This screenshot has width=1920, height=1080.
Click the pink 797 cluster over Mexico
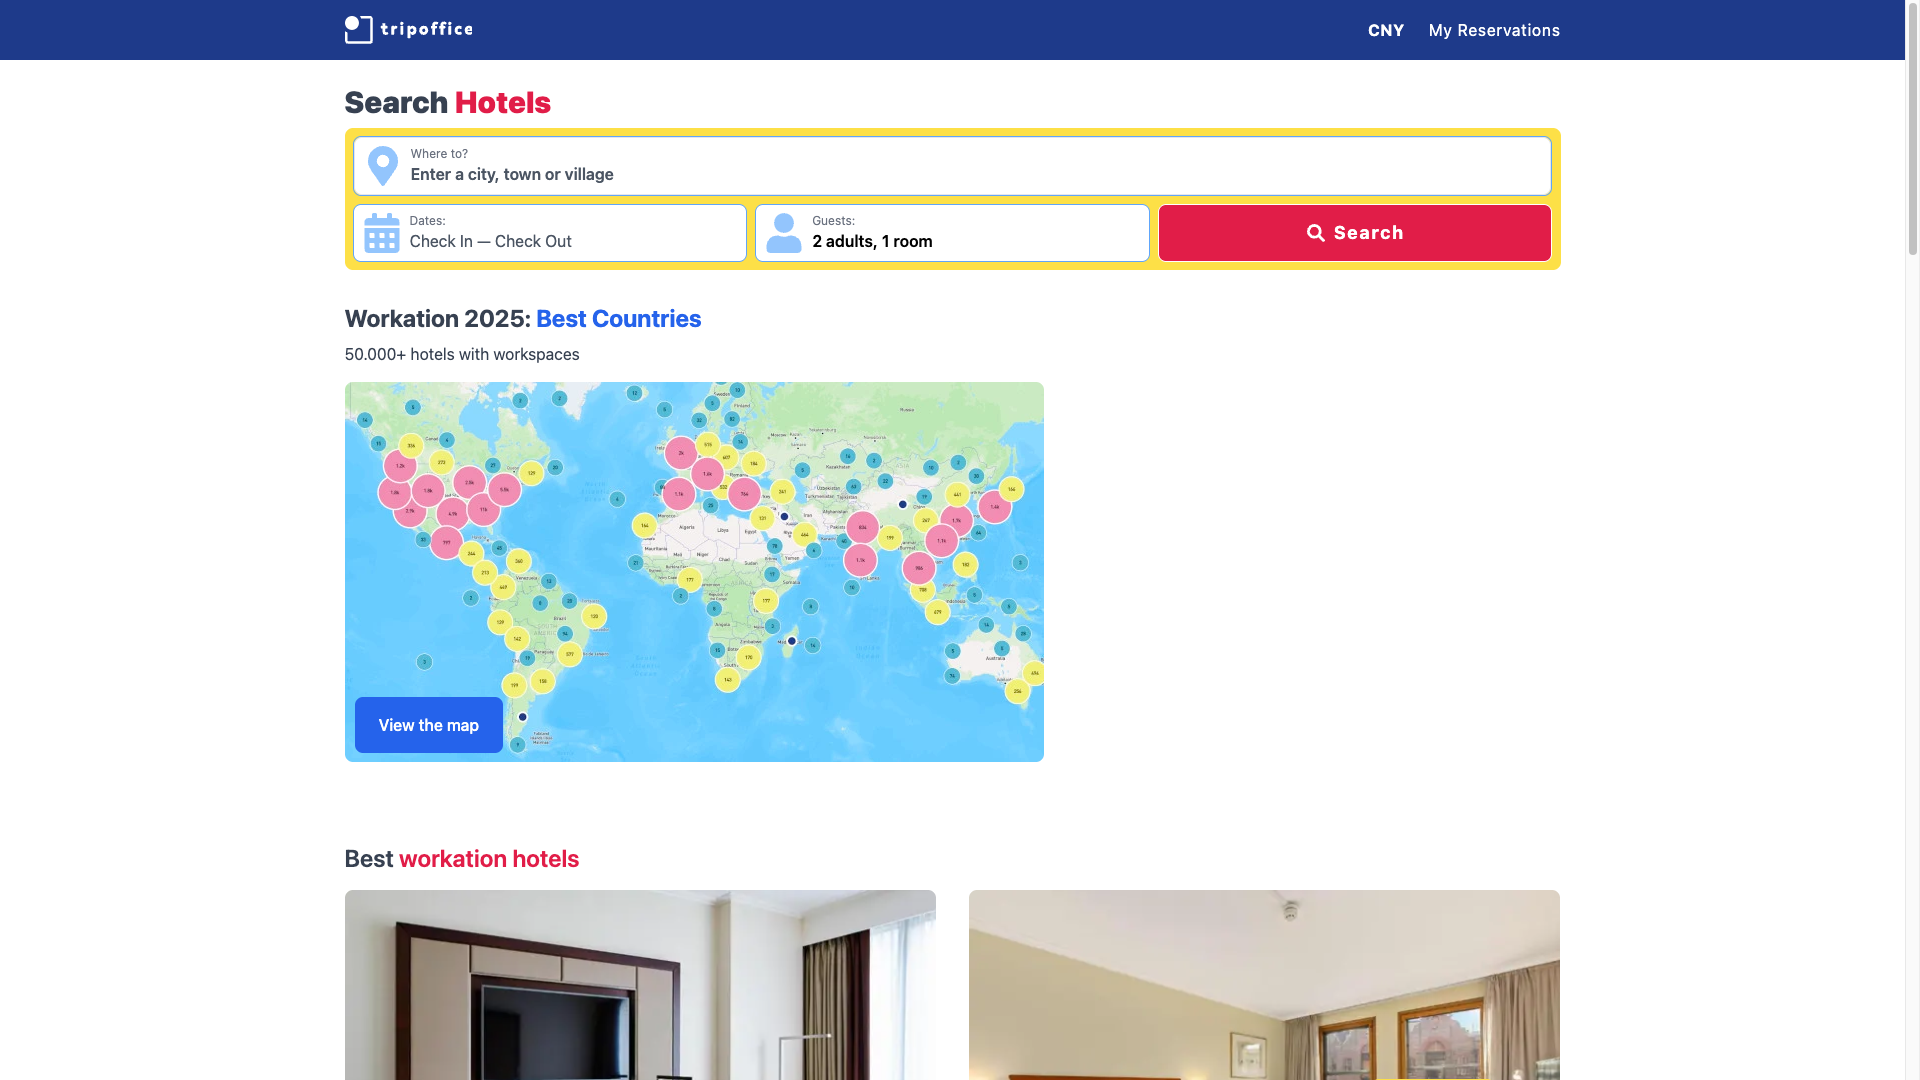[446, 543]
